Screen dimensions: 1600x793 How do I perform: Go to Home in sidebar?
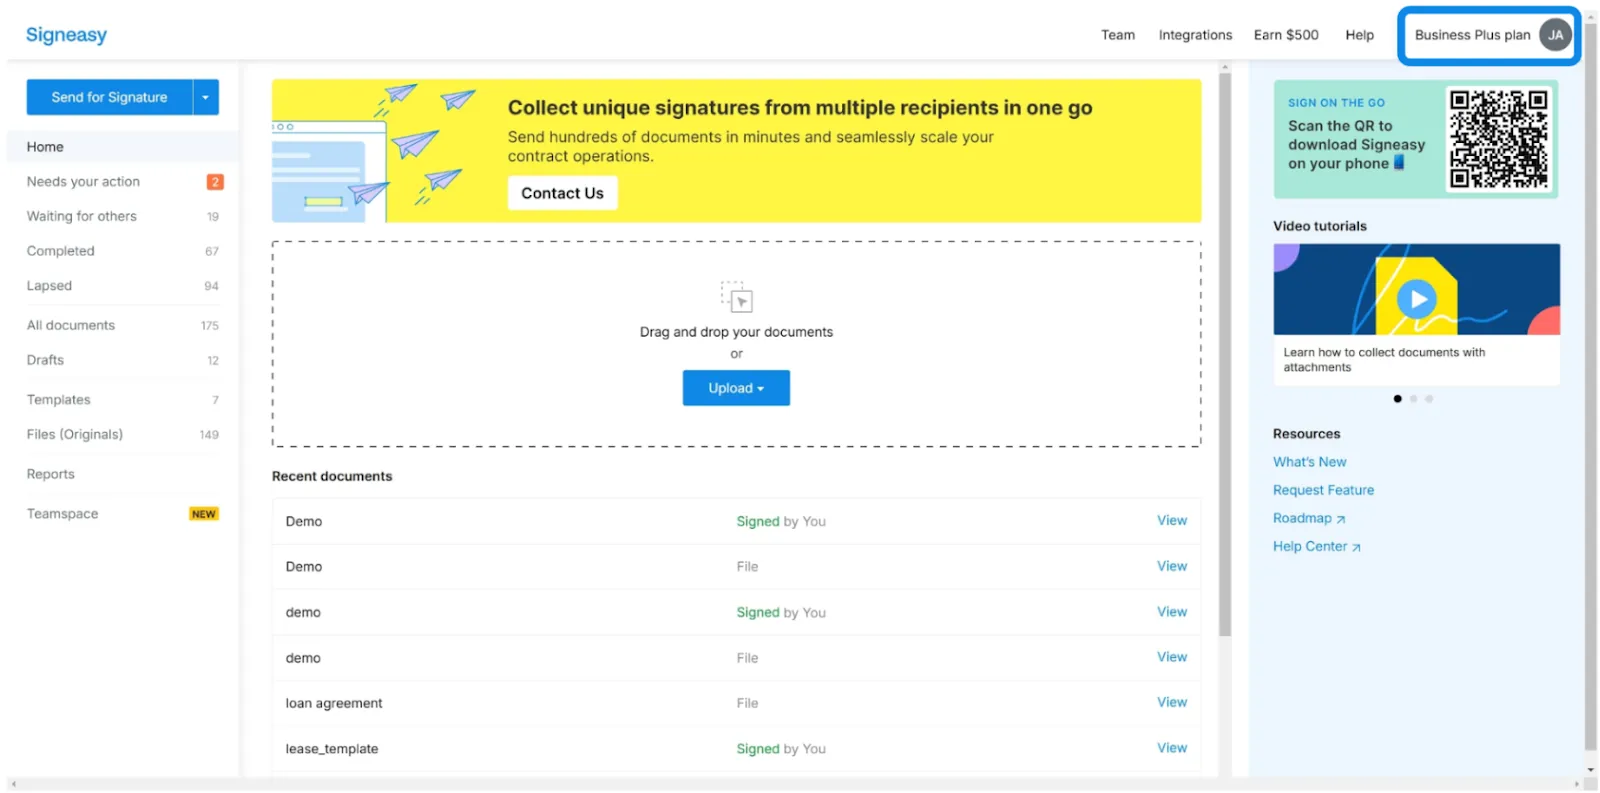pos(123,147)
